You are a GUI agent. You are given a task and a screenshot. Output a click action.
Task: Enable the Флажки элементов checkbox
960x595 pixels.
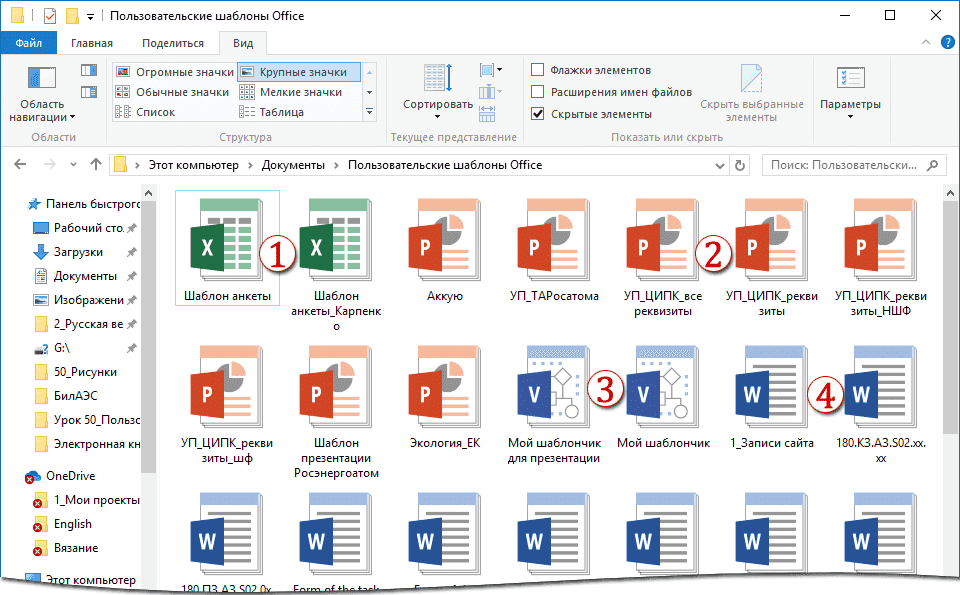click(x=538, y=70)
